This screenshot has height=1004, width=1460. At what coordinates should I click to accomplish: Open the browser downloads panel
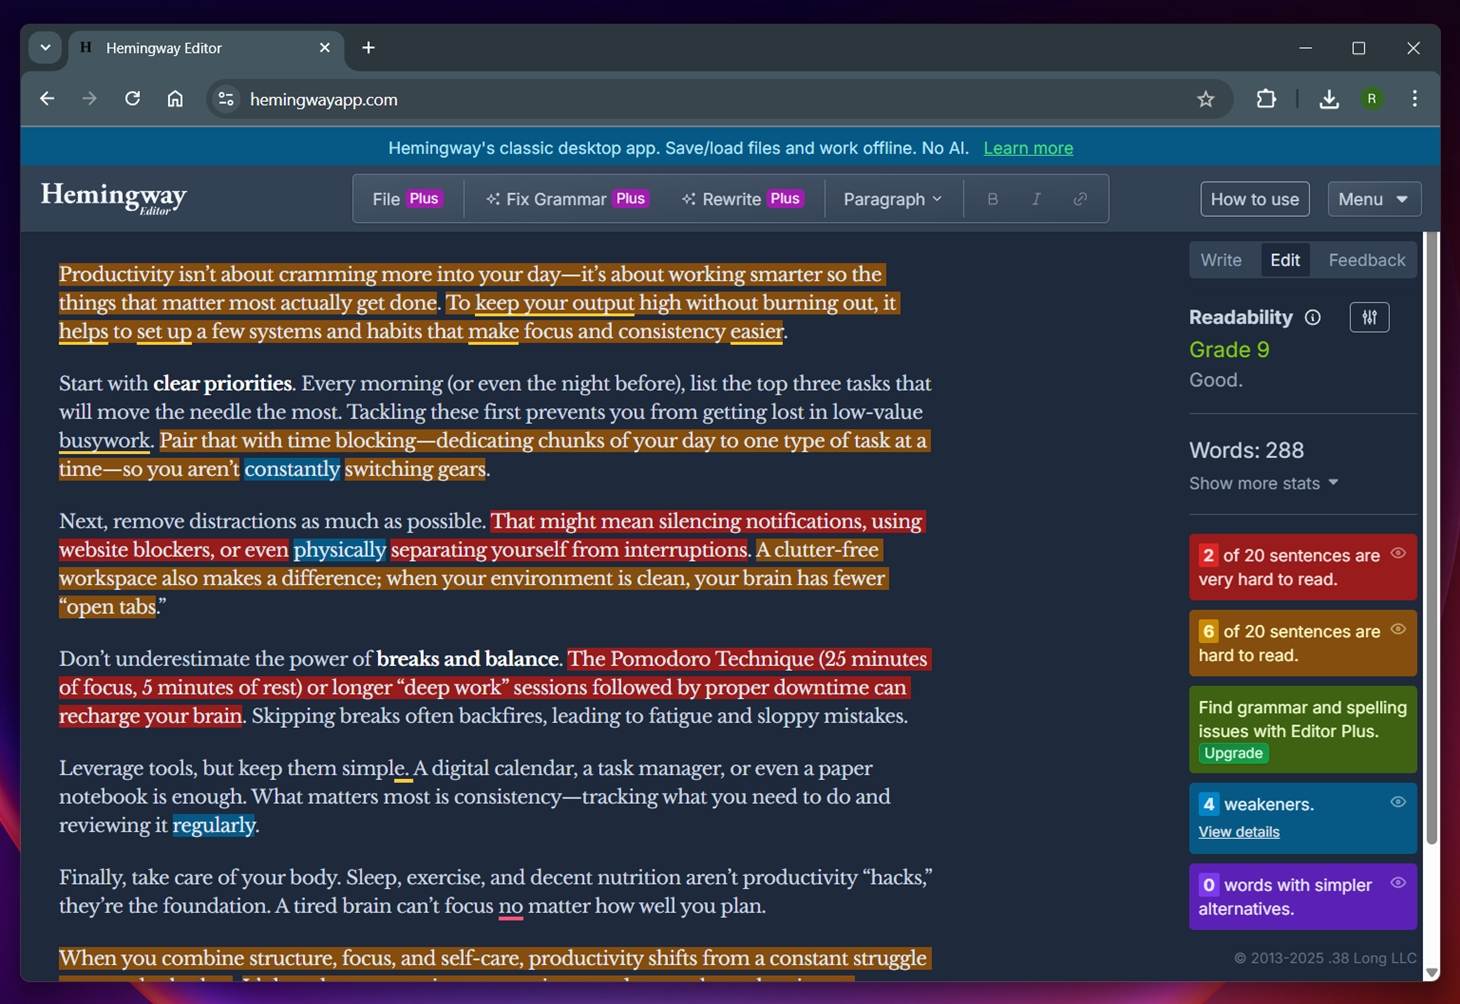pos(1329,99)
